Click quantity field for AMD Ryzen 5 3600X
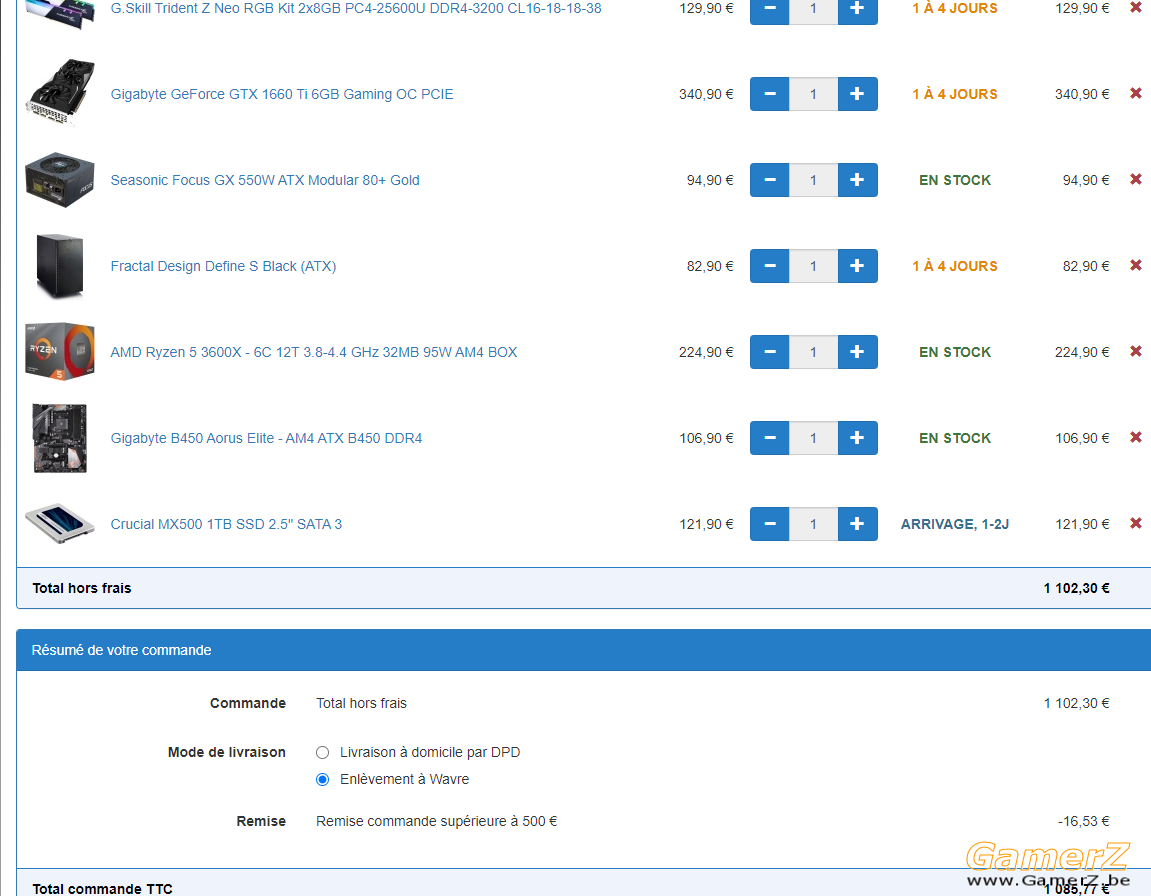Screen dimensions: 1151x896 pos(813,352)
